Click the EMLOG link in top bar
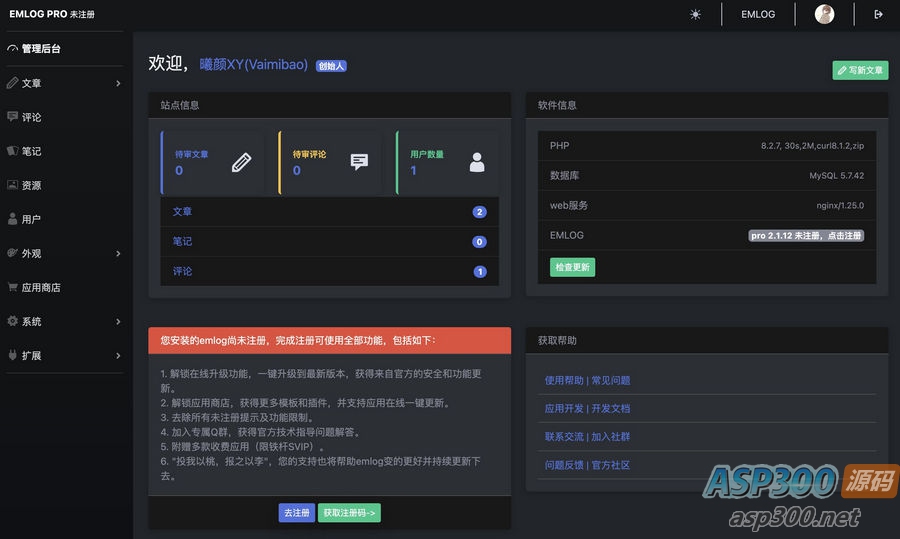 [x=757, y=14]
